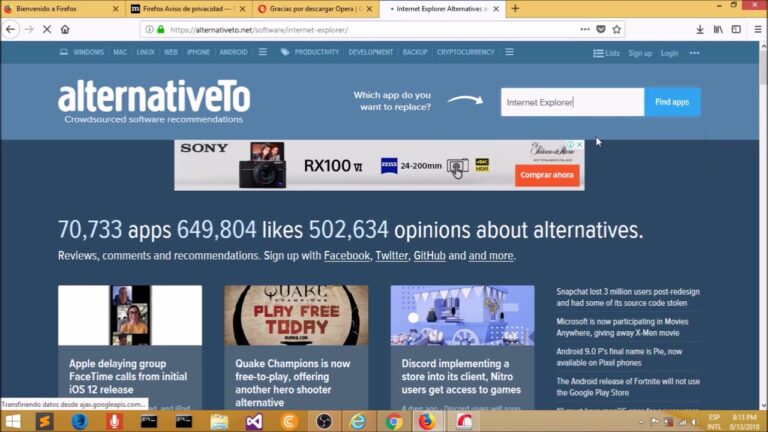Open Lists link in site header

pyautogui.click(x=606, y=53)
